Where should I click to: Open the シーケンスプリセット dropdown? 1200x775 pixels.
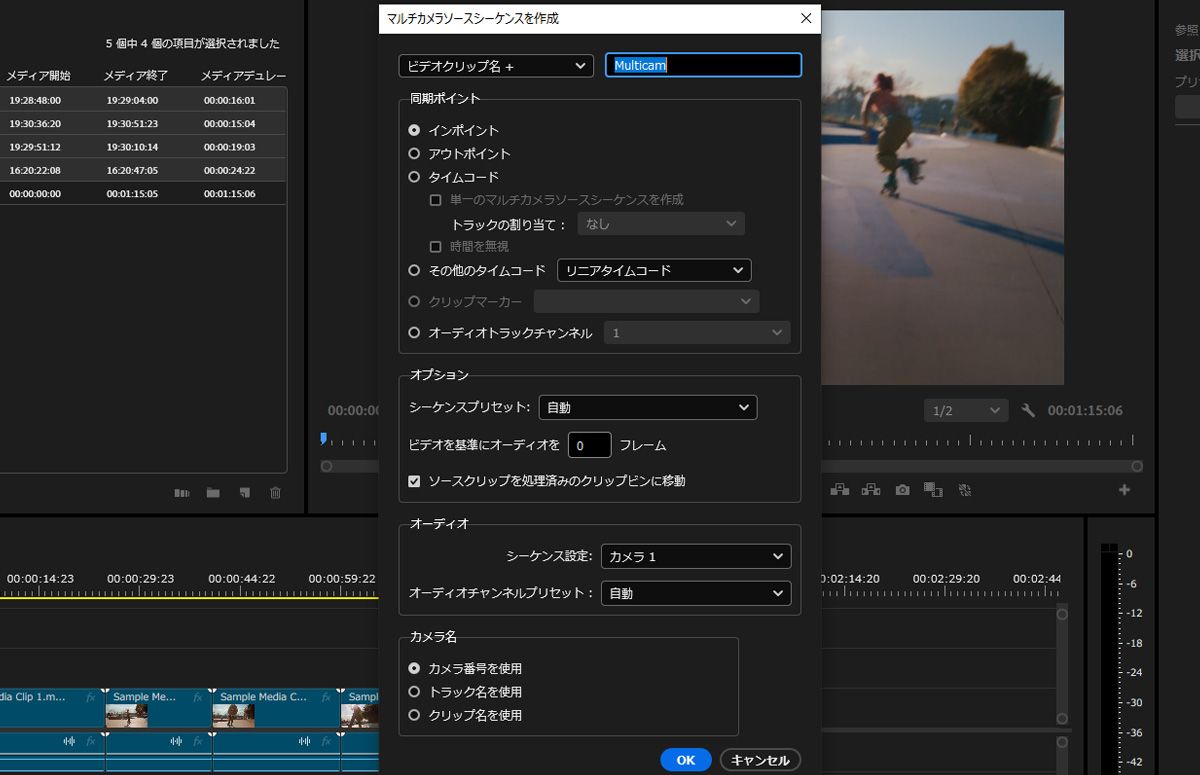pos(648,407)
